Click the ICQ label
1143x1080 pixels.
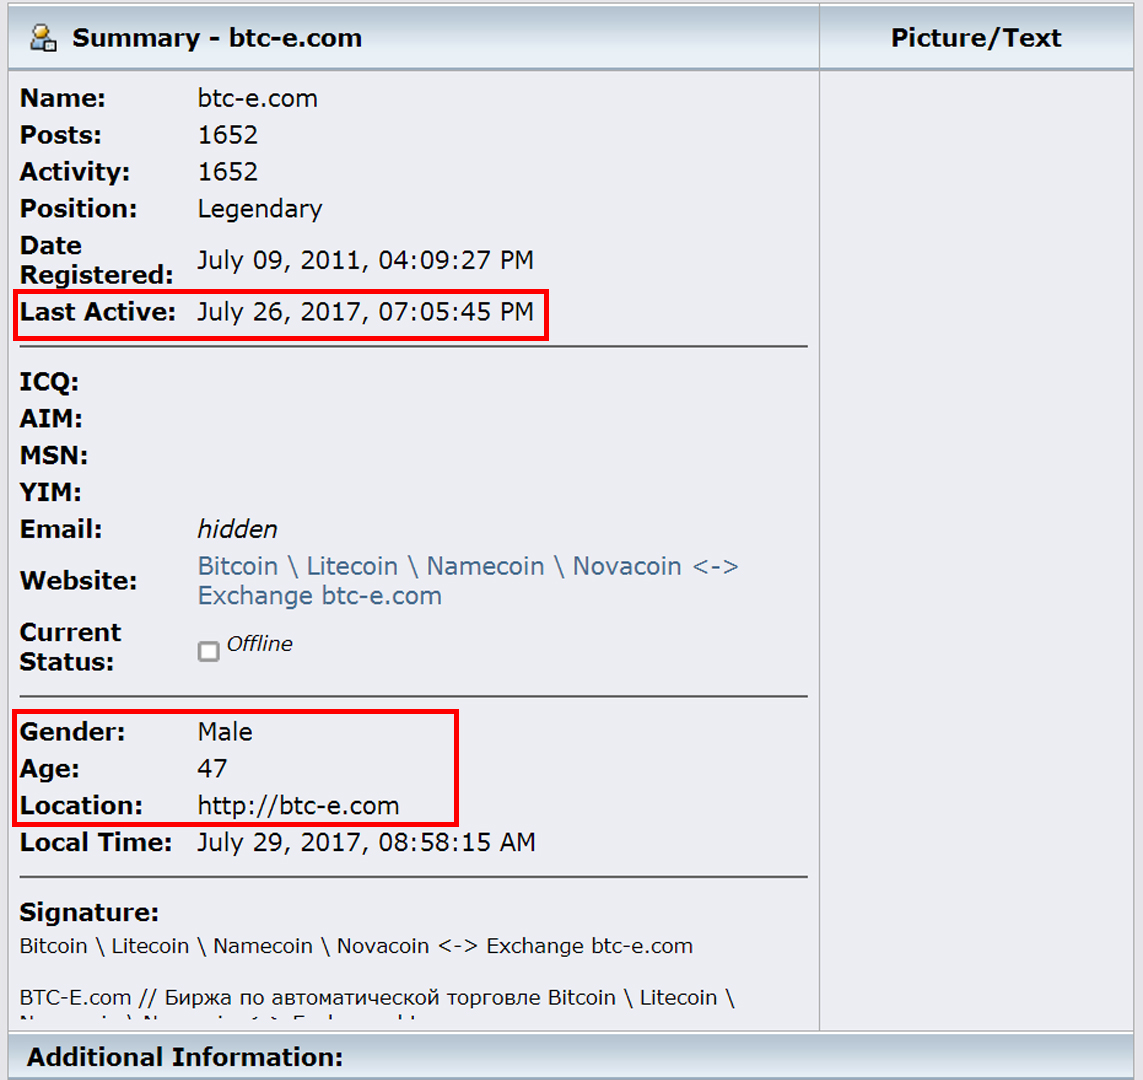(50, 382)
